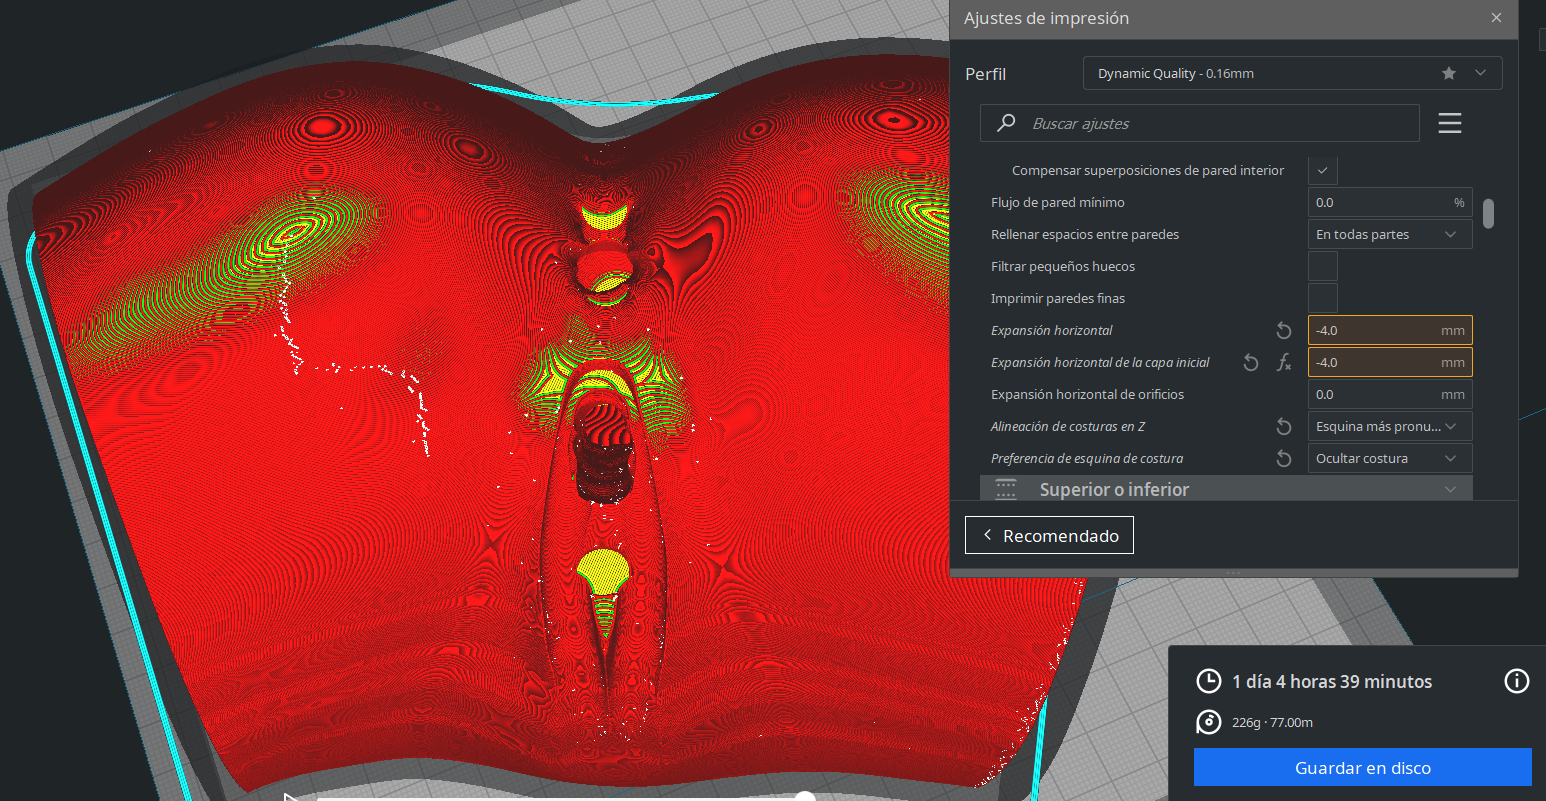Click the fx formula icon for capa inicial
The width and height of the screenshot is (1546, 801).
1284,363
